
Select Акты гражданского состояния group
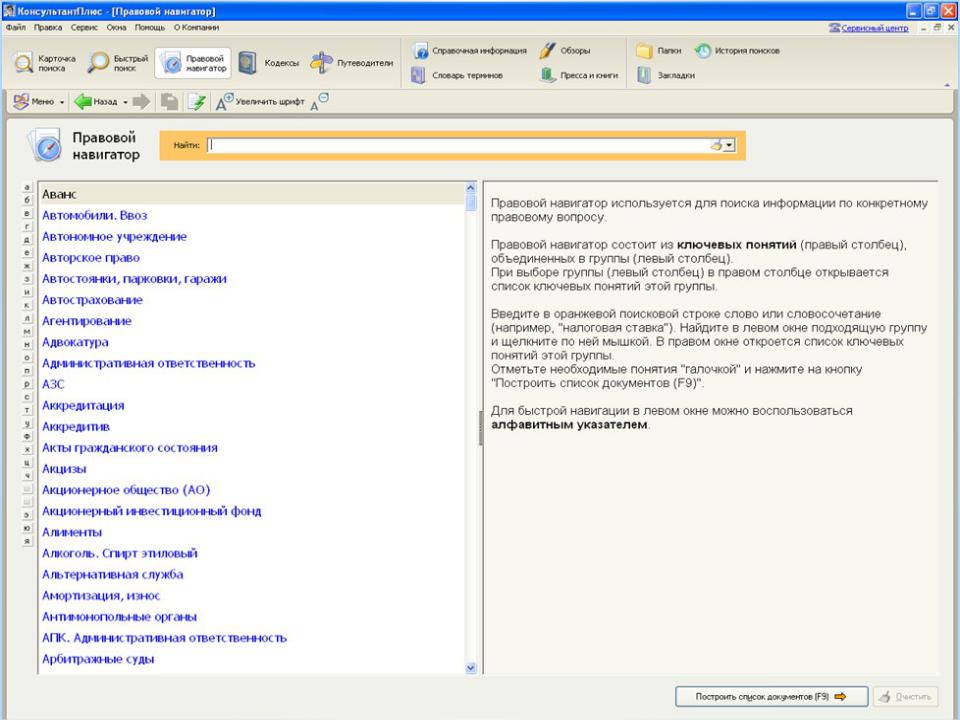[129, 448]
